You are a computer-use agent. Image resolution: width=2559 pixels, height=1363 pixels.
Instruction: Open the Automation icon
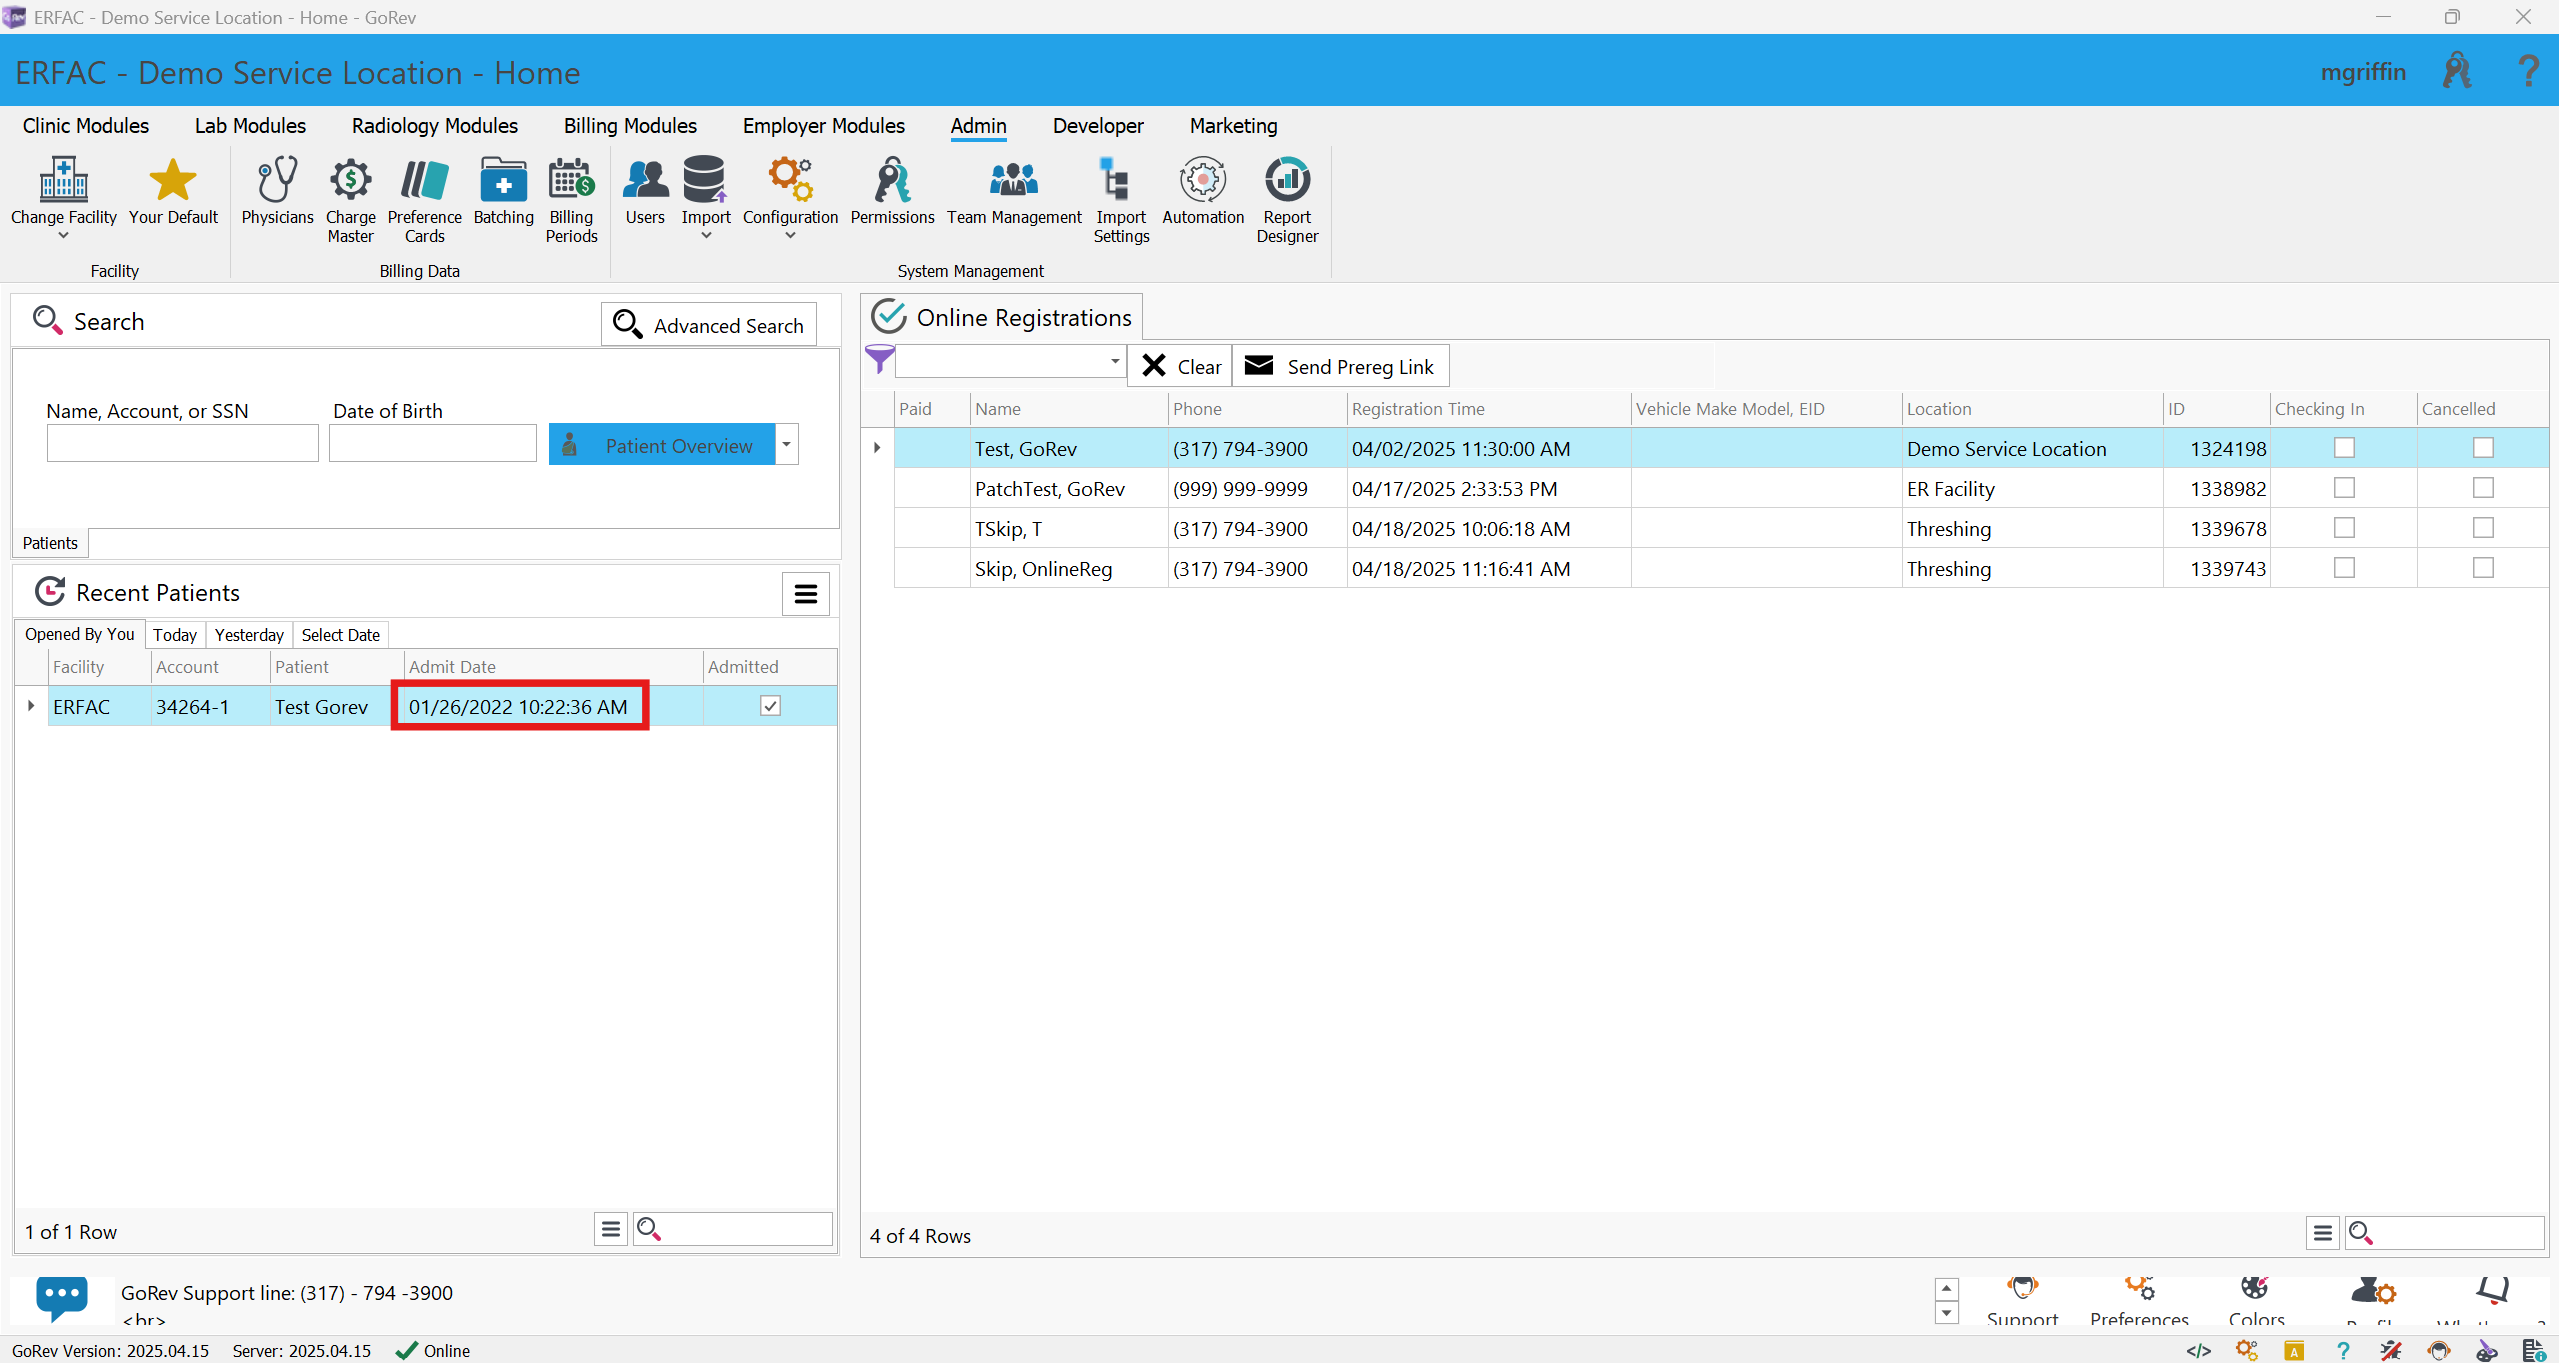click(x=1203, y=191)
